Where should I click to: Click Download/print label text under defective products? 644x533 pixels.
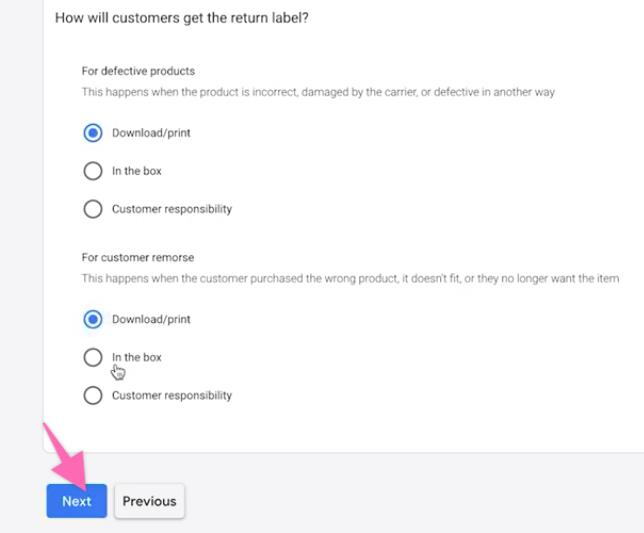tap(151, 133)
